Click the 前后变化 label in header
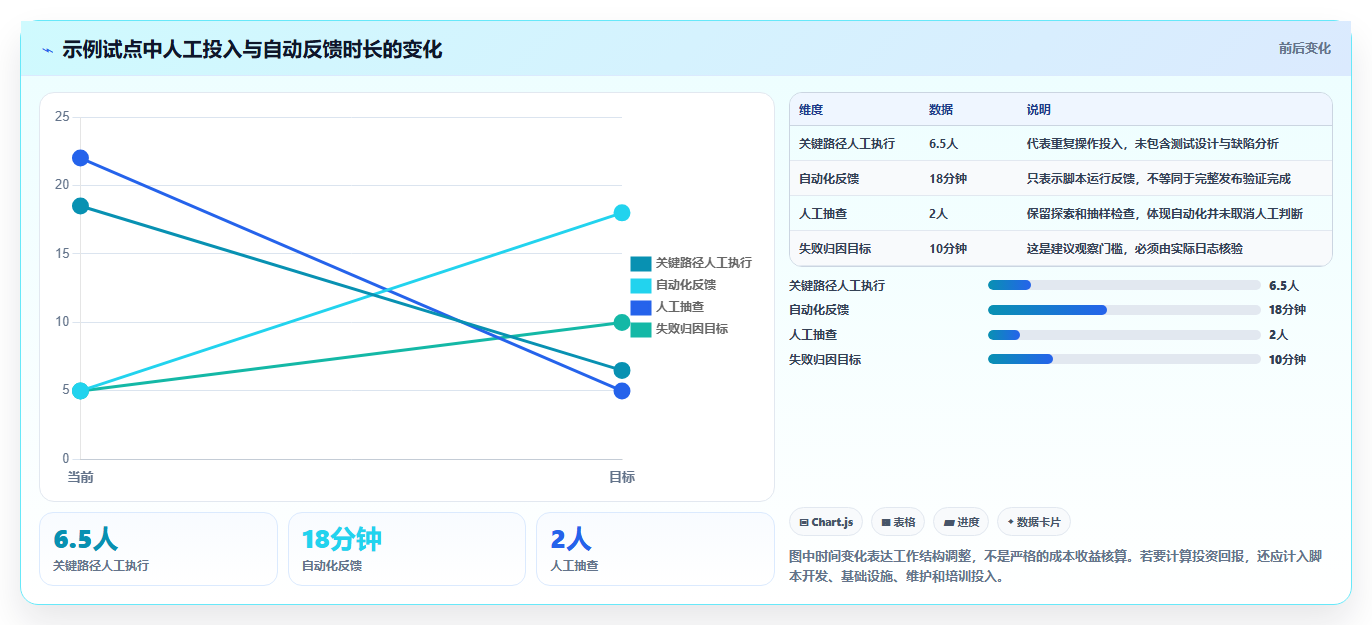The height and width of the screenshot is (625, 1372). click(x=1304, y=48)
